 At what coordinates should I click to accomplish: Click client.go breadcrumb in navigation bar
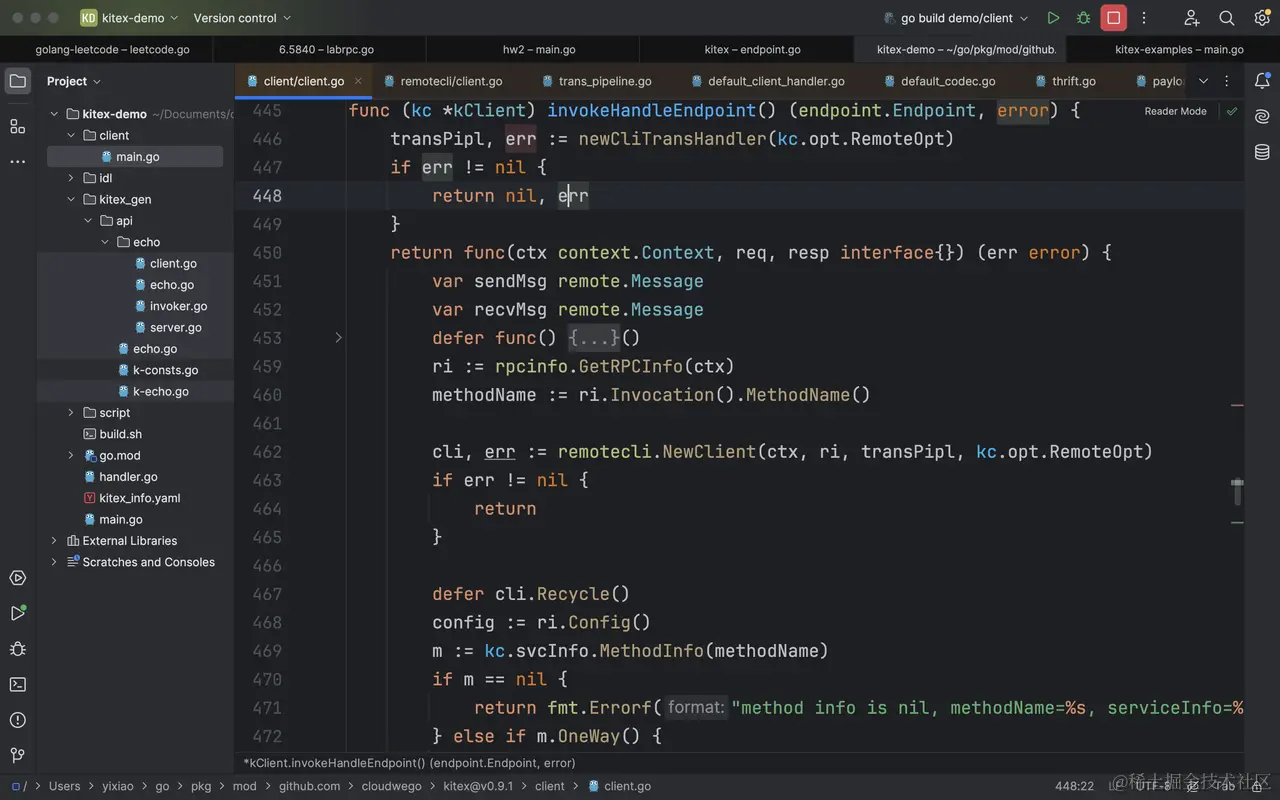tap(620, 786)
